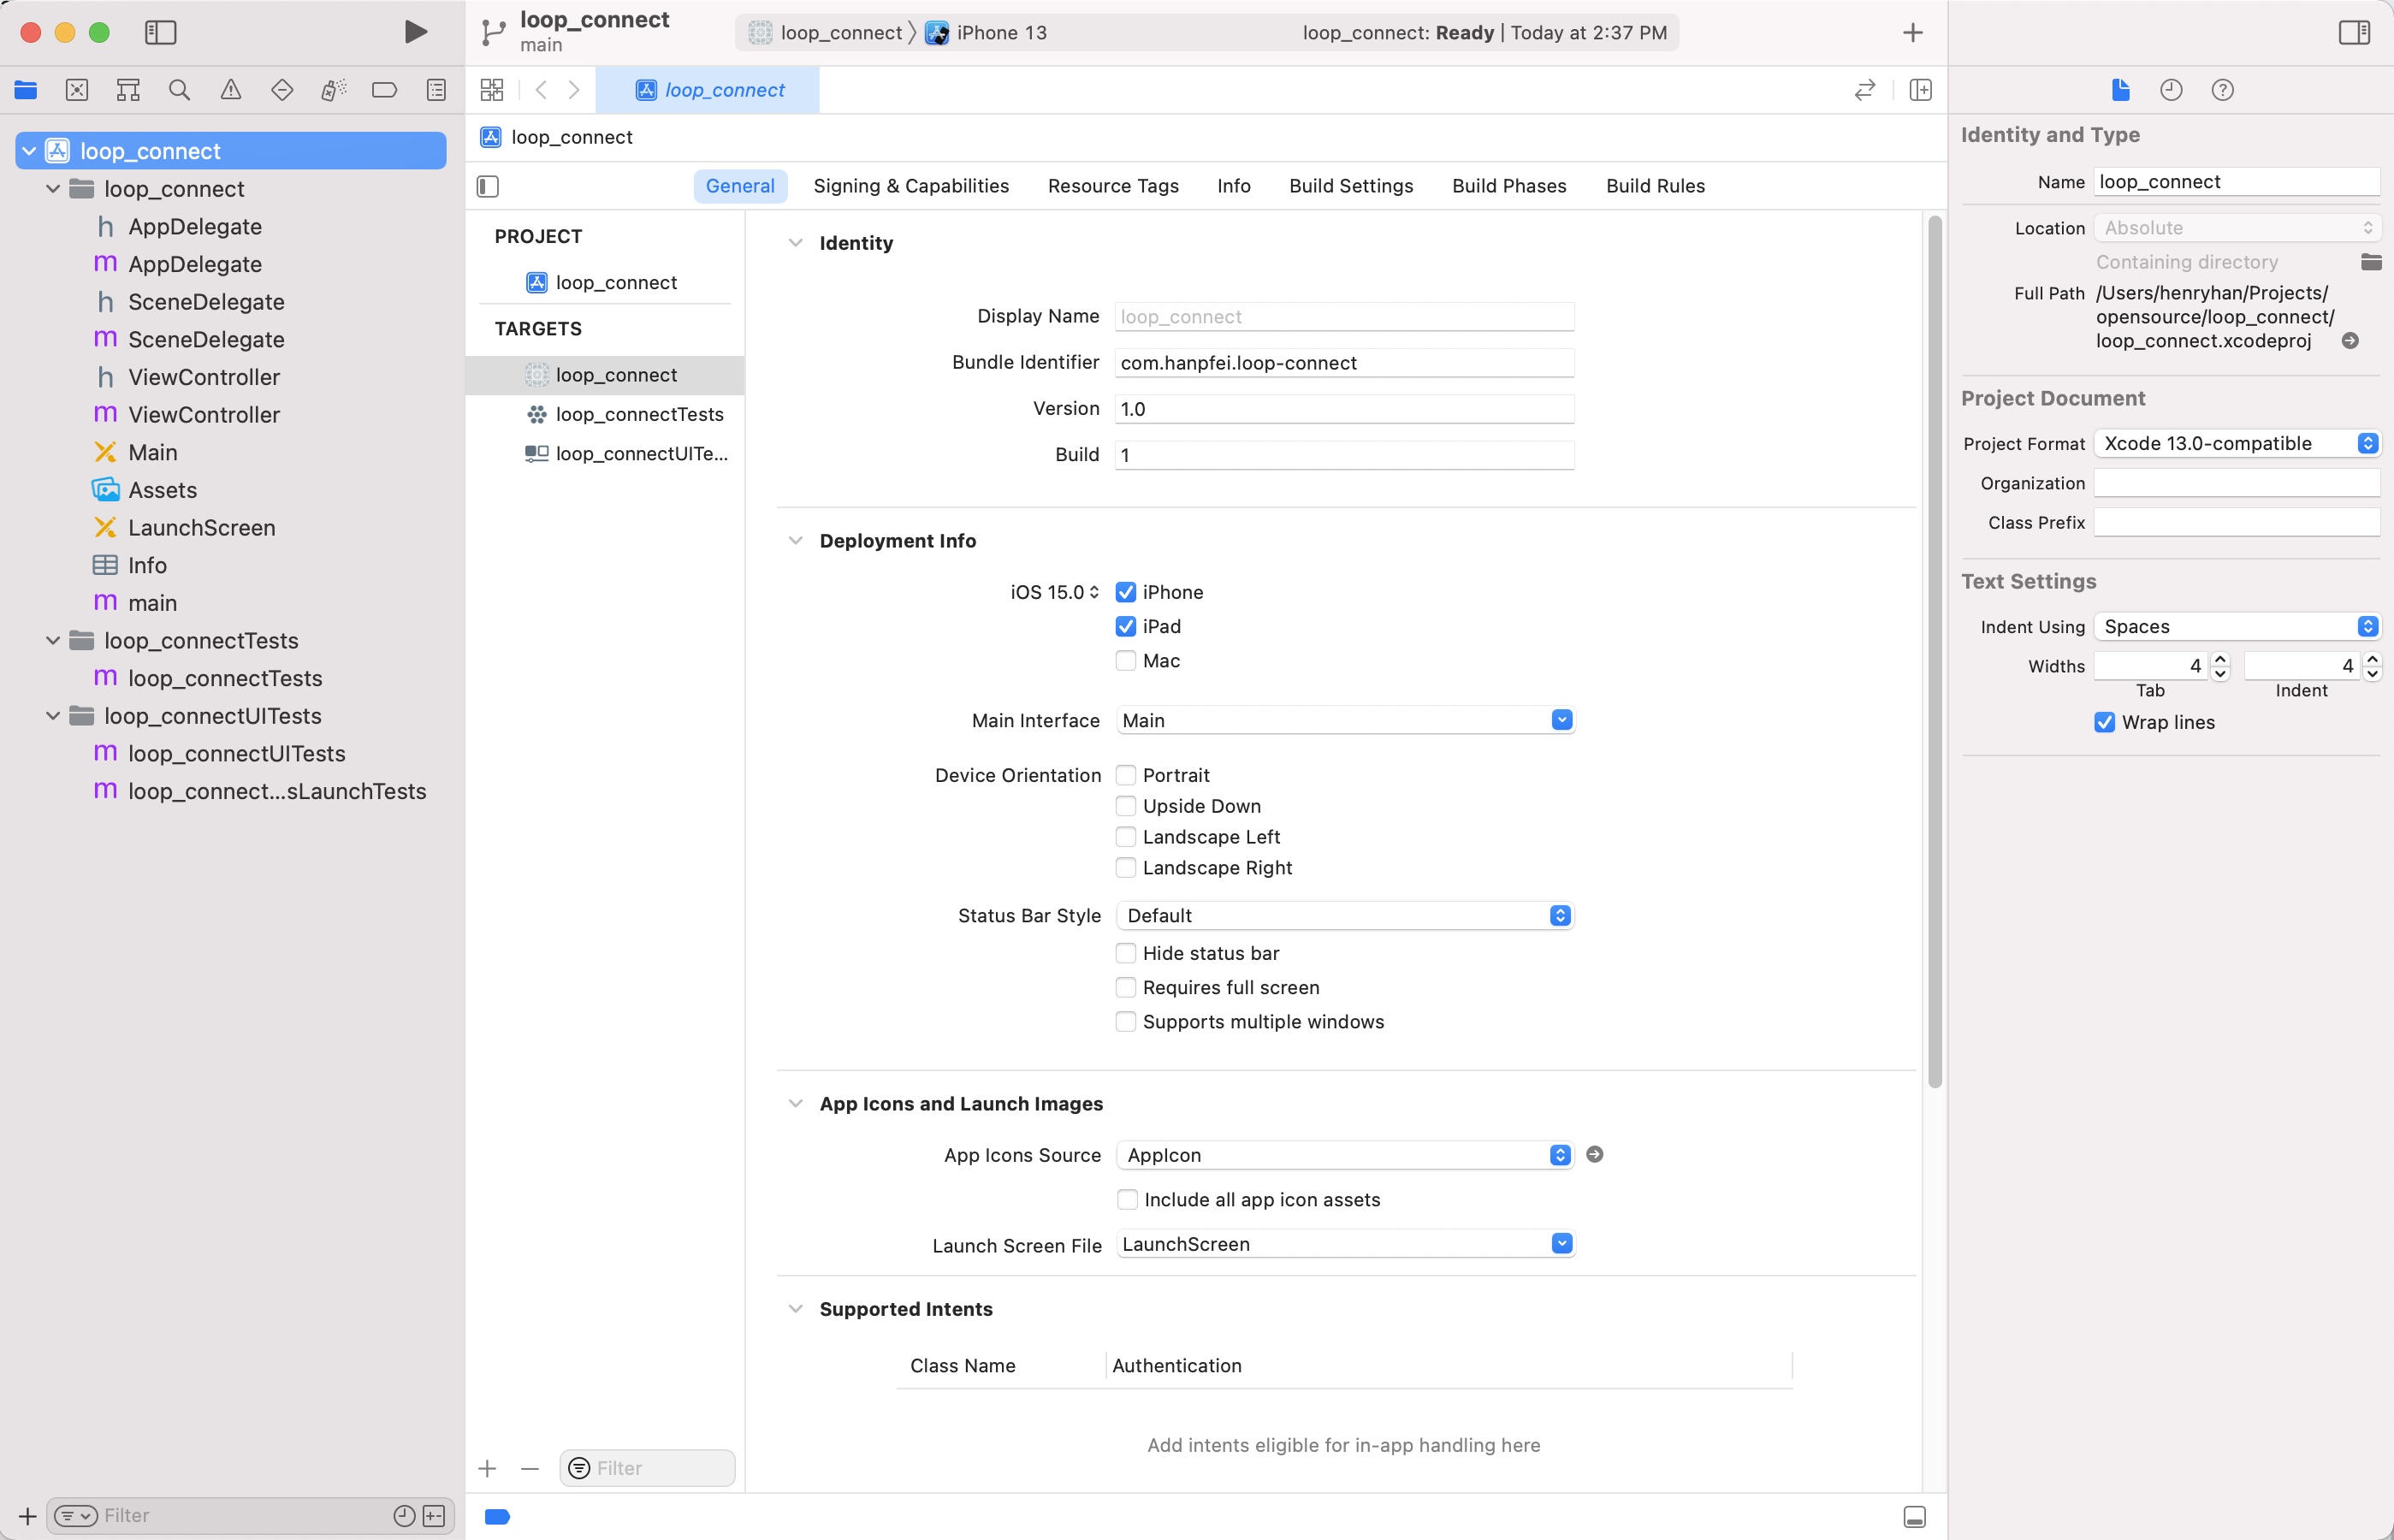Open the related items grid icon
Screen dimensions: 2394x1540
point(492,90)
